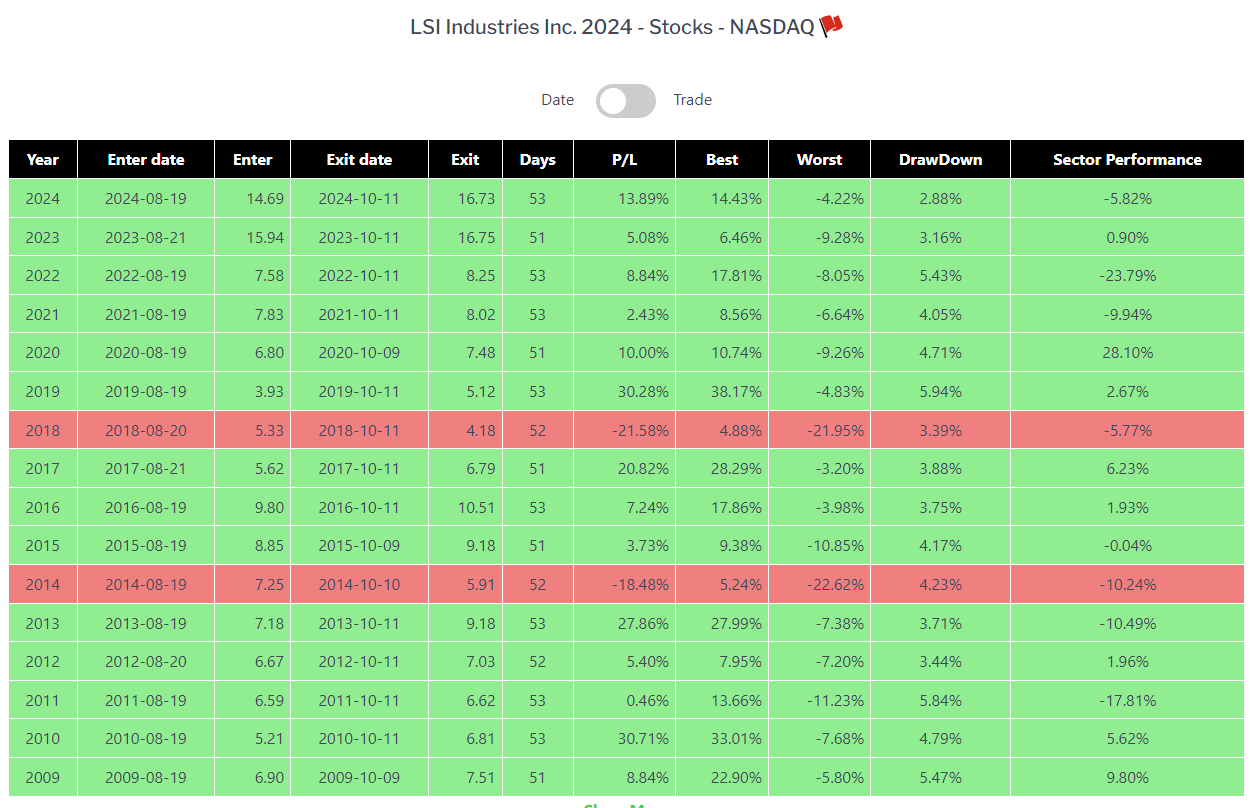Click the 'Best' column header

(x=722, y=160)
